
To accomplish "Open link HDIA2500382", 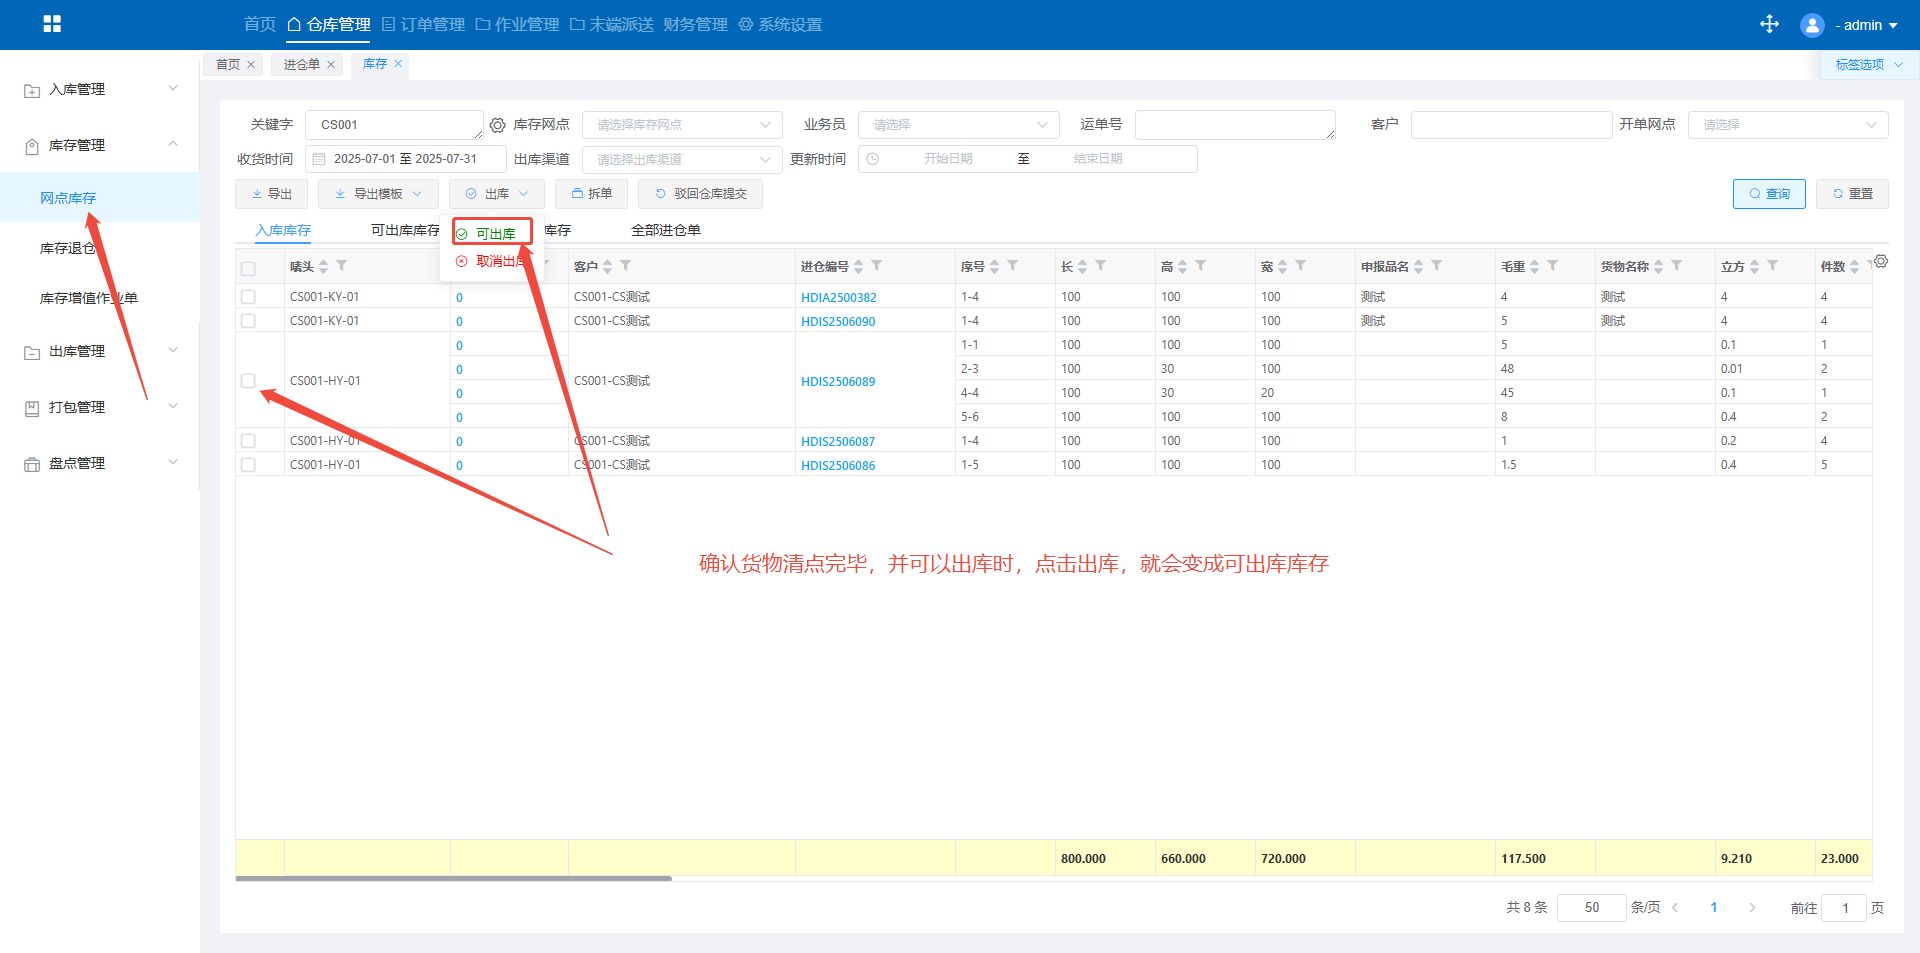I will click(838, 298).
